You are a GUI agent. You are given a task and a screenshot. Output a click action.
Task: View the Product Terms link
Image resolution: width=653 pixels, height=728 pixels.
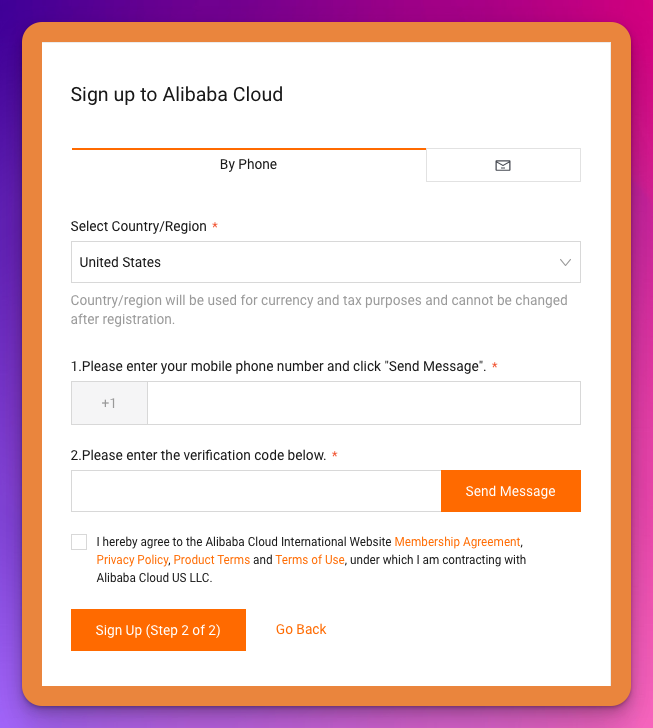pos(211,560)
